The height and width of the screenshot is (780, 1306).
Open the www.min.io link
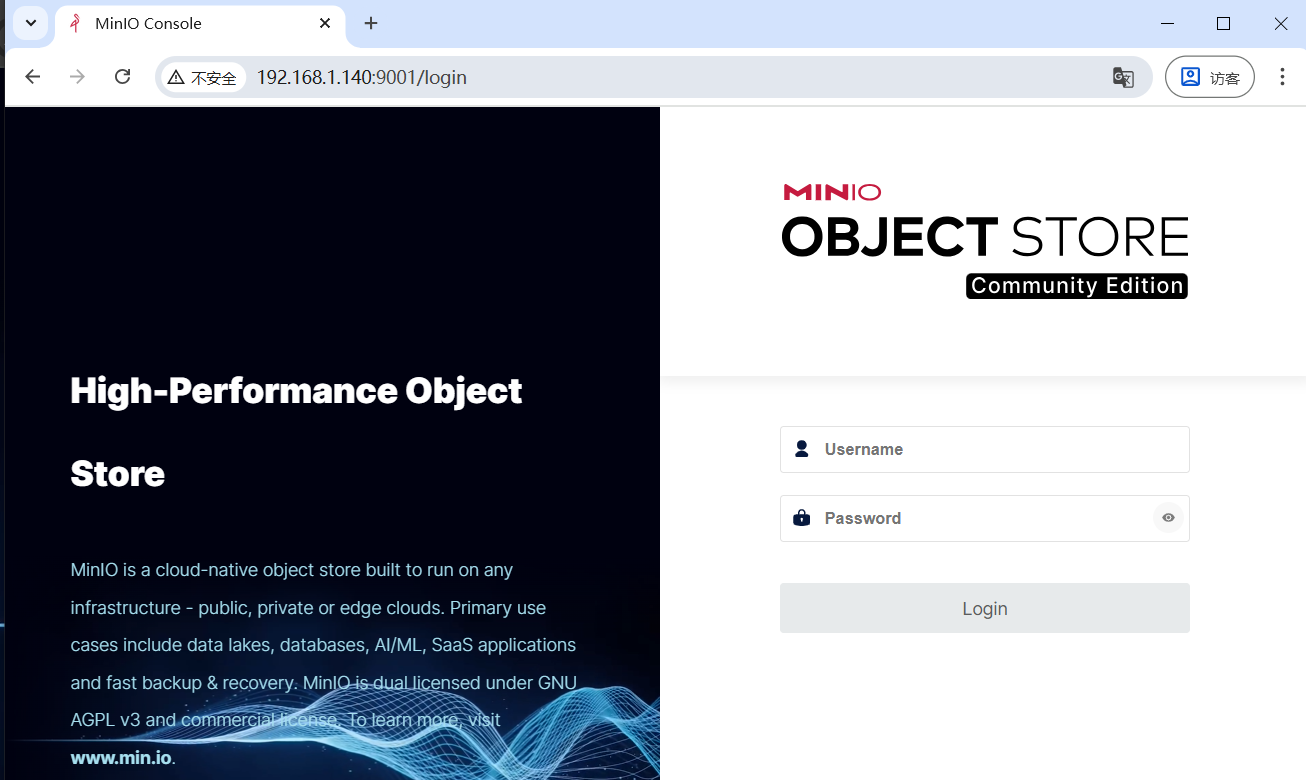tap(121, 757)
